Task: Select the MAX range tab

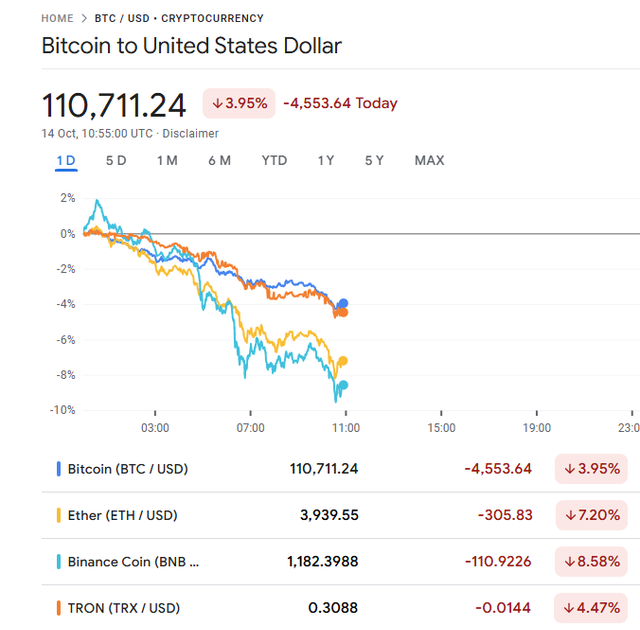Action: (x=429, y=160)
